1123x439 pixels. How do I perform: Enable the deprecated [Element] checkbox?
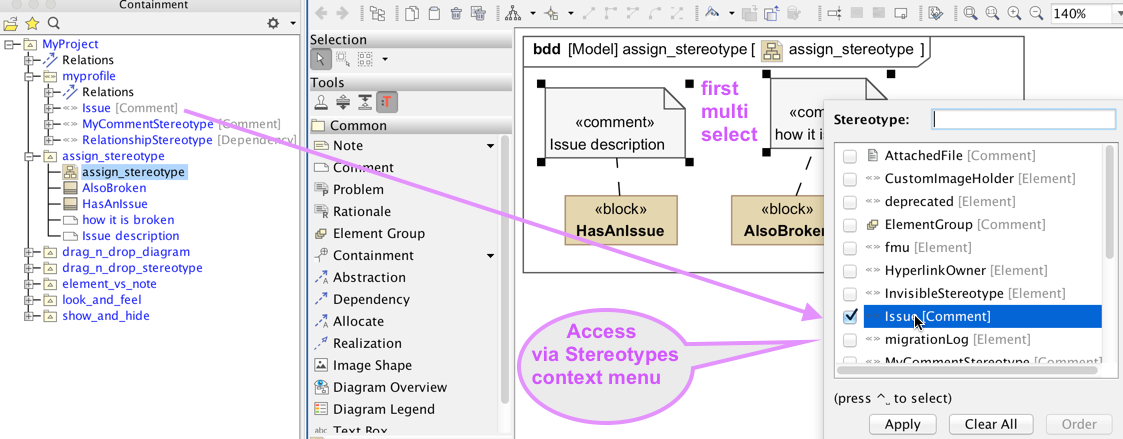coord(850,202)
